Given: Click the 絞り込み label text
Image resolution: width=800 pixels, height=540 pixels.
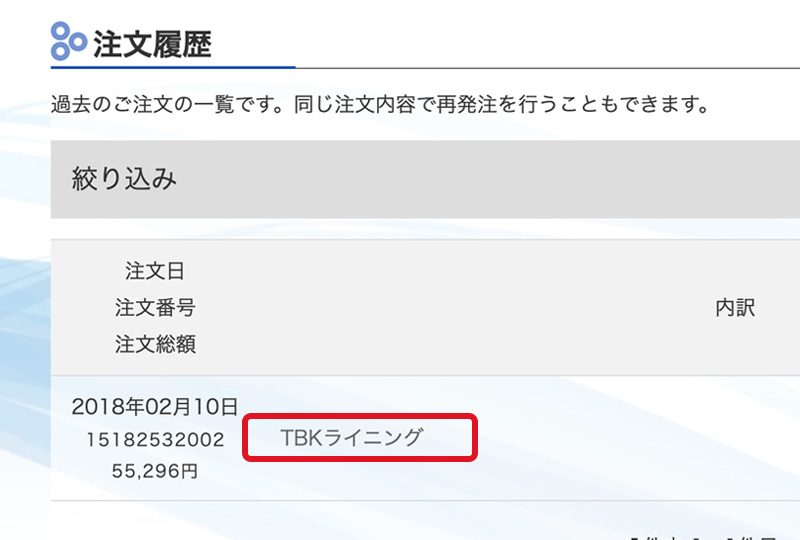Looking at the screenshot, I should (124, 179).
